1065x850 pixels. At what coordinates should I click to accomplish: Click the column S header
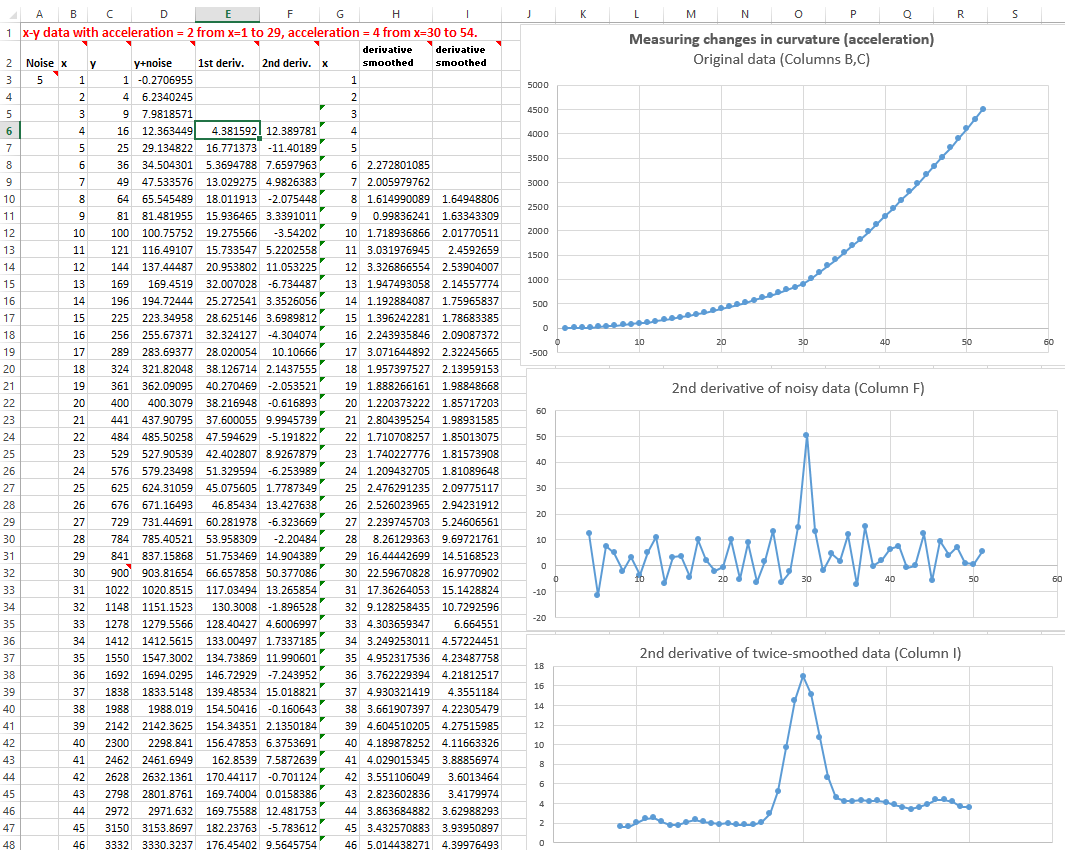(1014, 14)
